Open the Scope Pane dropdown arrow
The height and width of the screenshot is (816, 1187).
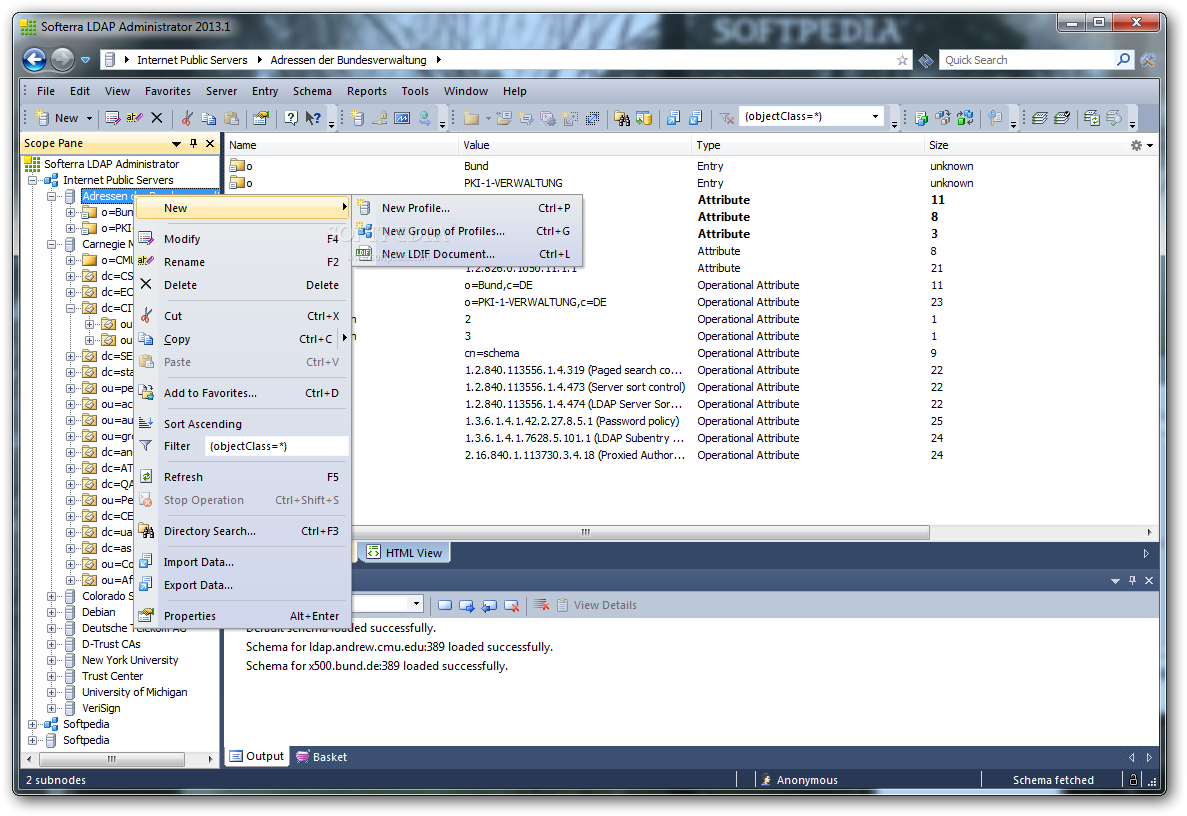(176, 144)
